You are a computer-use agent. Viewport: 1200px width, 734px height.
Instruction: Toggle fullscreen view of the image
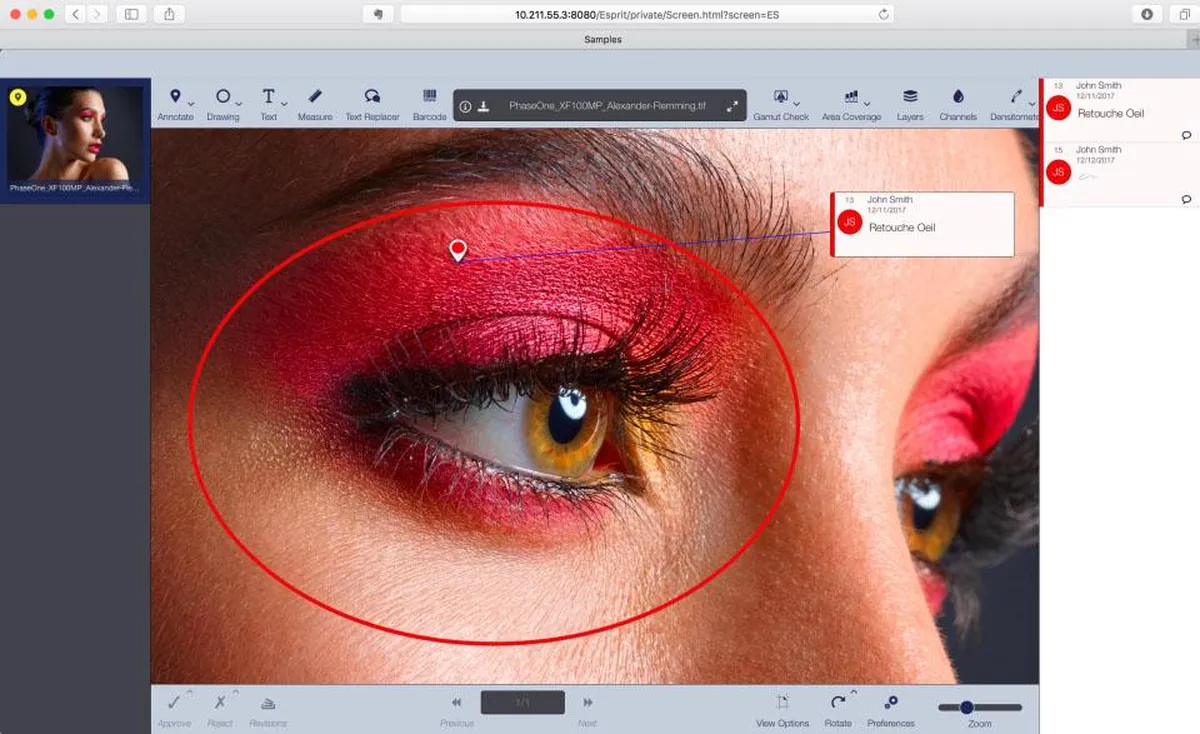(732, 106)
